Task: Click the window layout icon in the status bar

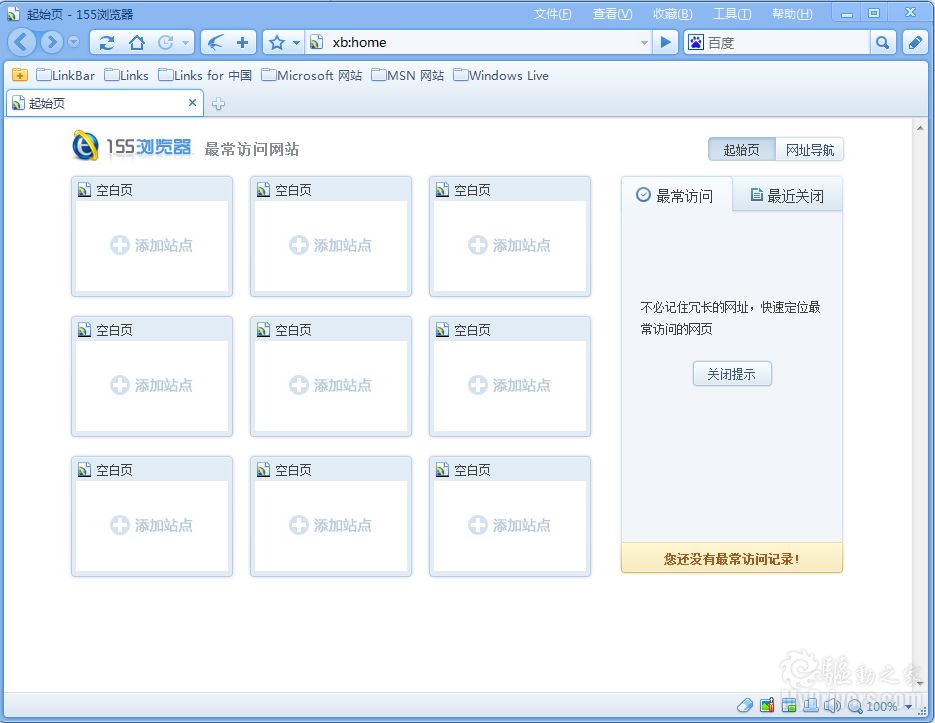Action: click(x=789, y=705)
